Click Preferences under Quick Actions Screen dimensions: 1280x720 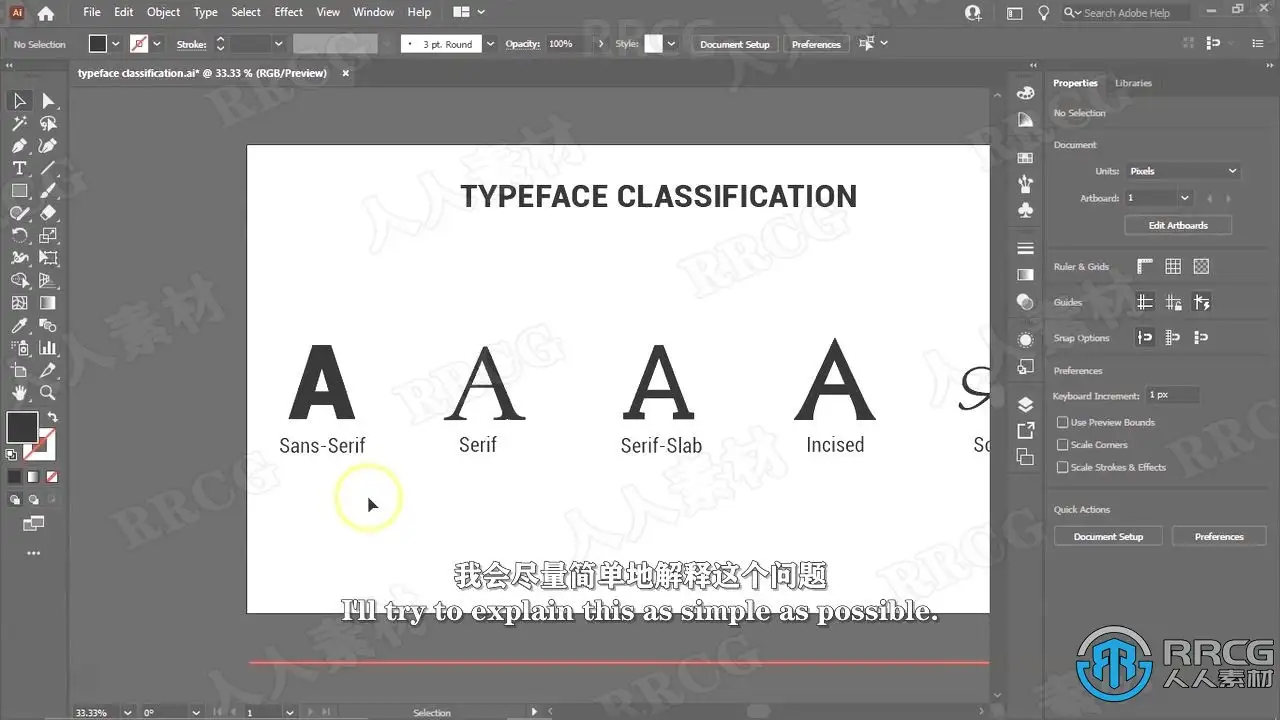1219,537
